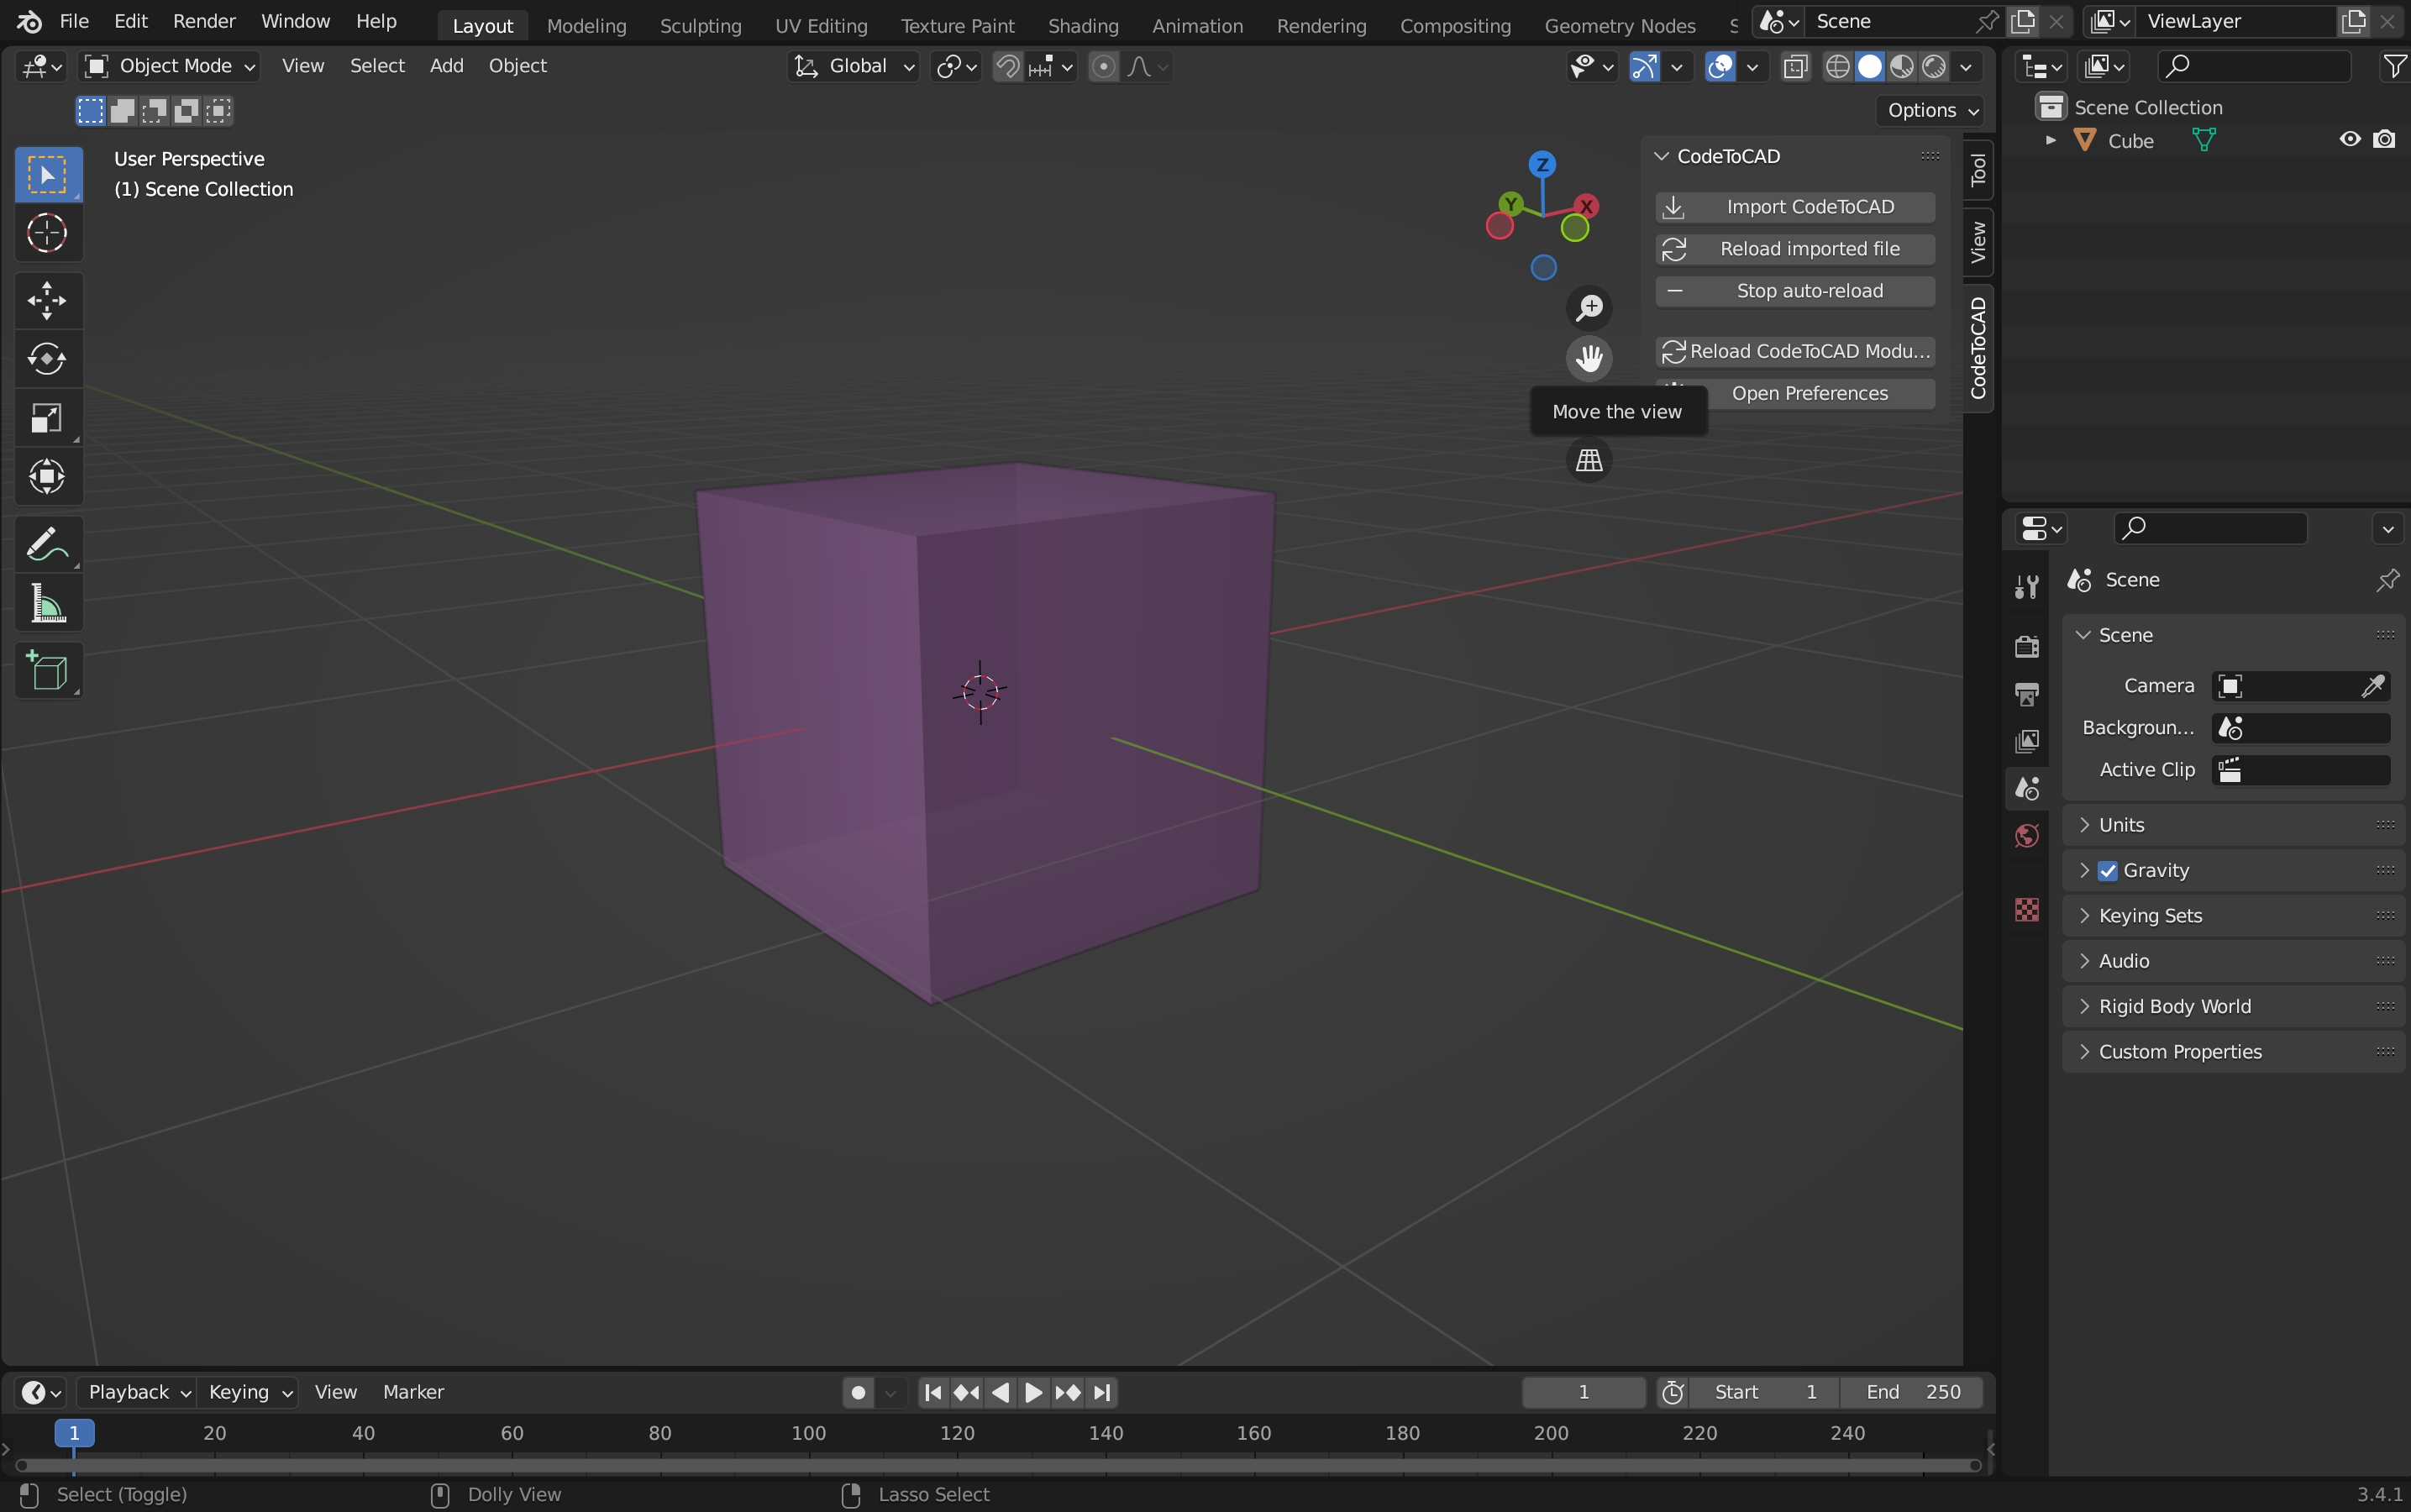
Task: Click Reload imported file button
Action: (x=1795, y=249)
